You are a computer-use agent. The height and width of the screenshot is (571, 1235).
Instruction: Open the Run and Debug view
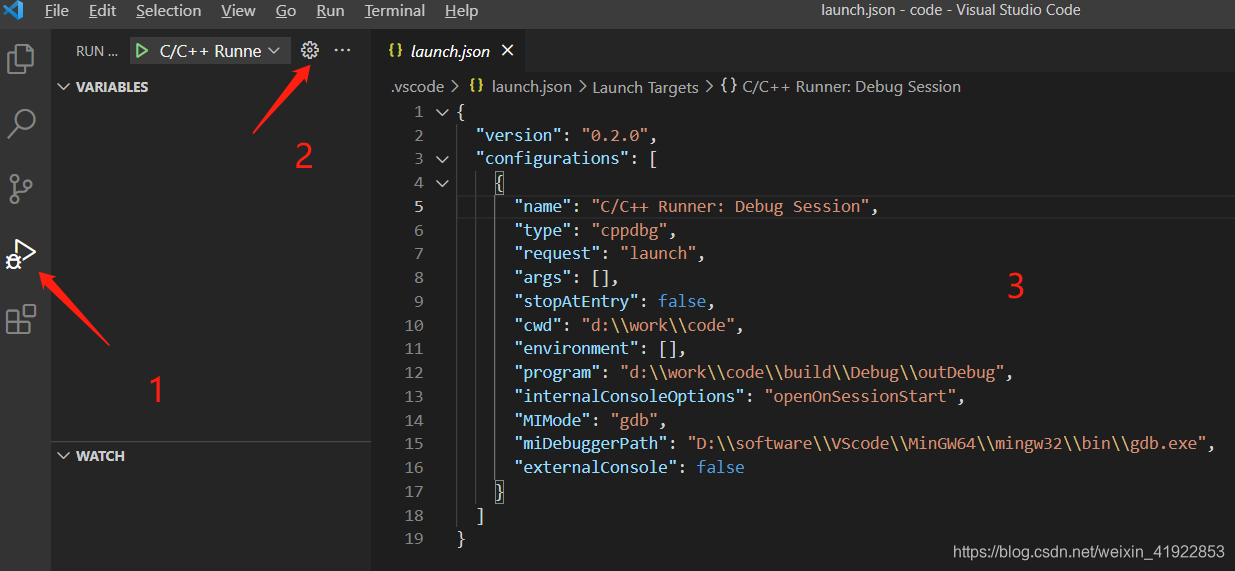click(x=21, y=254)
